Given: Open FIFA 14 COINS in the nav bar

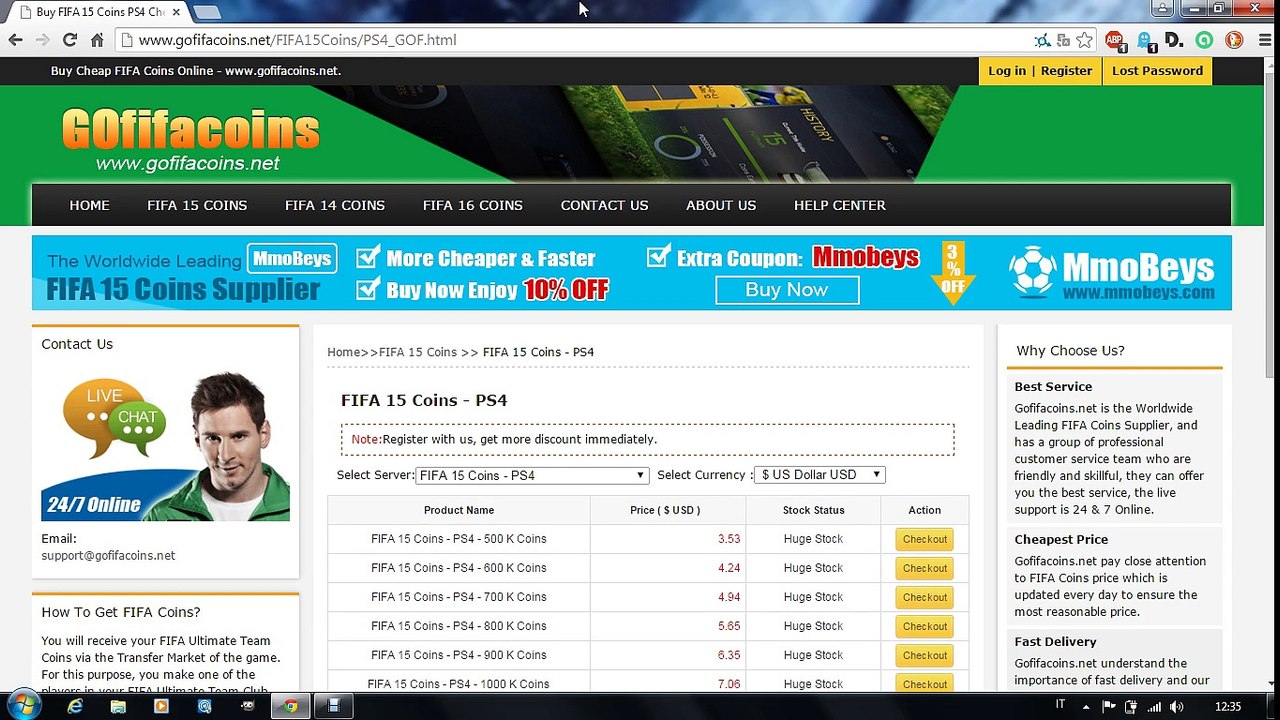Looking at the screenshot, I should point(335,205).
